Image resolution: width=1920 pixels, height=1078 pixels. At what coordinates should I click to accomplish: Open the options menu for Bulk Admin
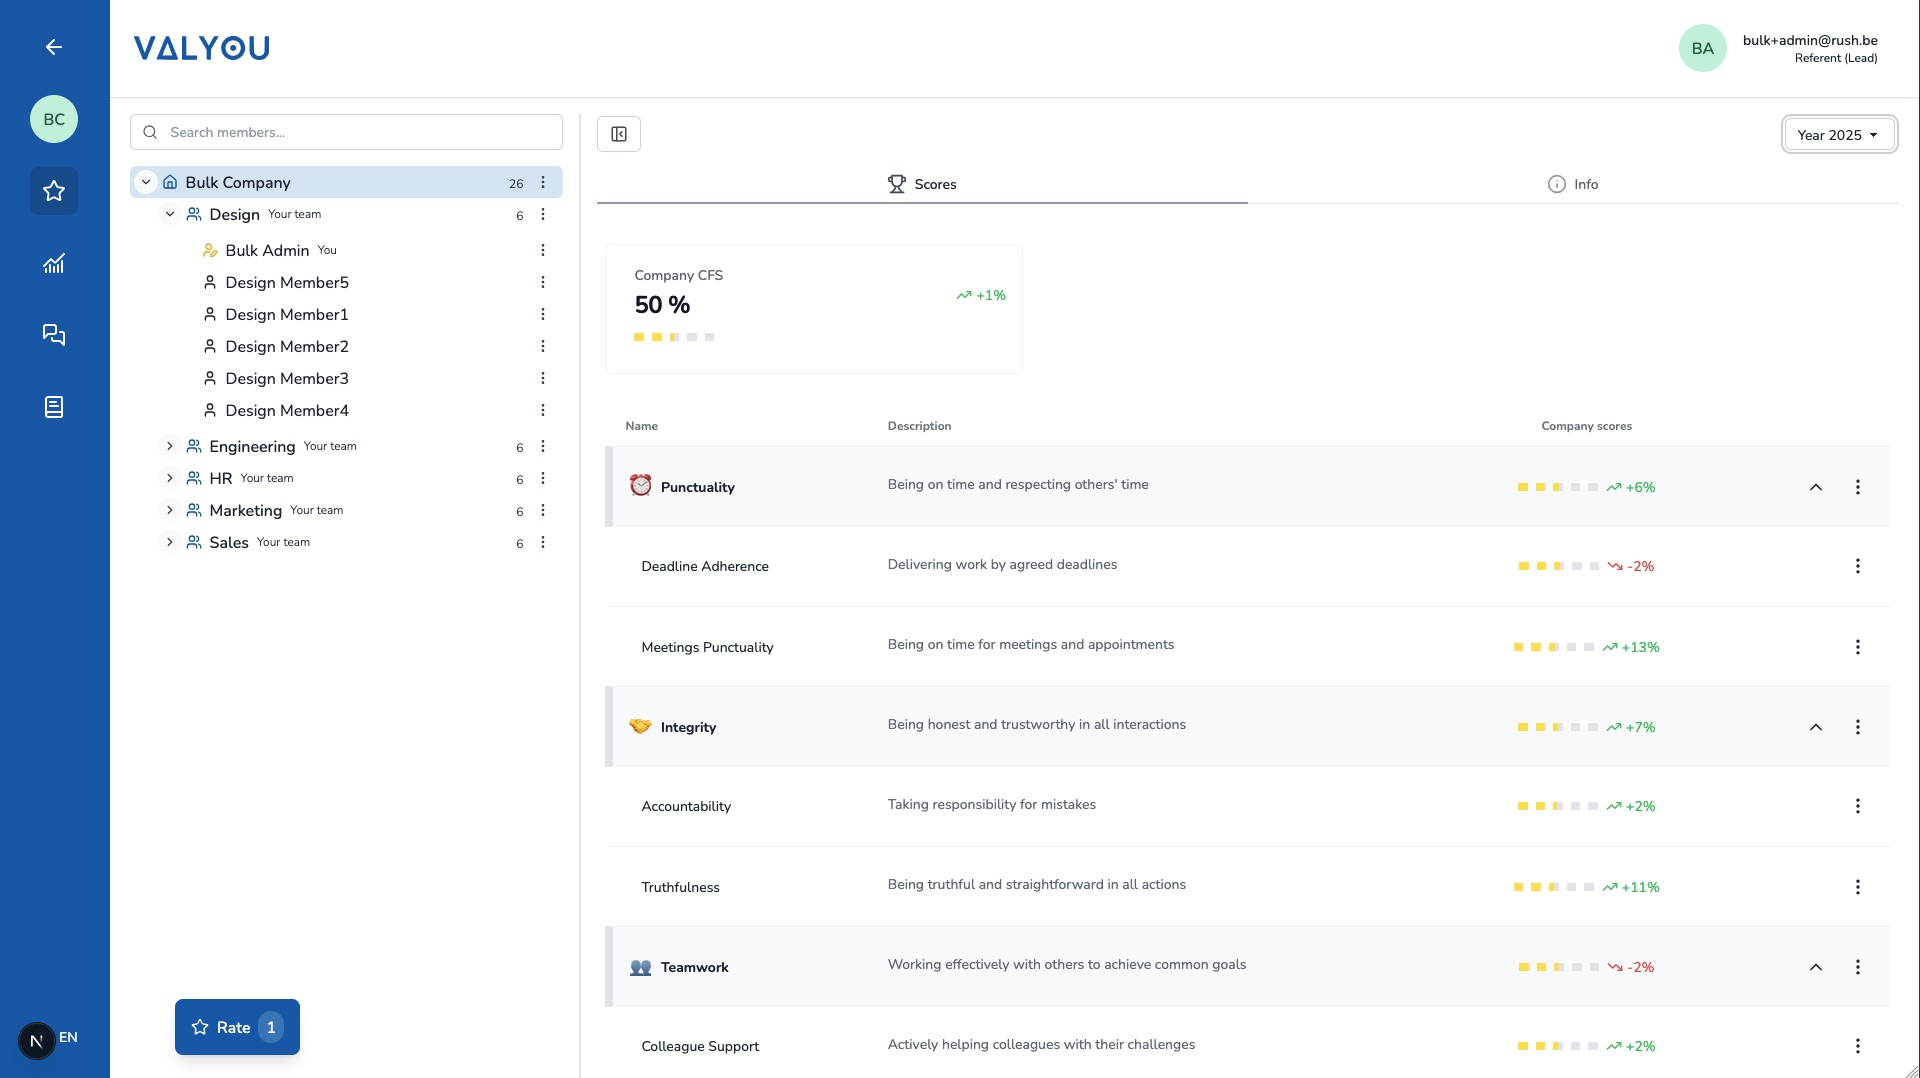coord(543,250)
